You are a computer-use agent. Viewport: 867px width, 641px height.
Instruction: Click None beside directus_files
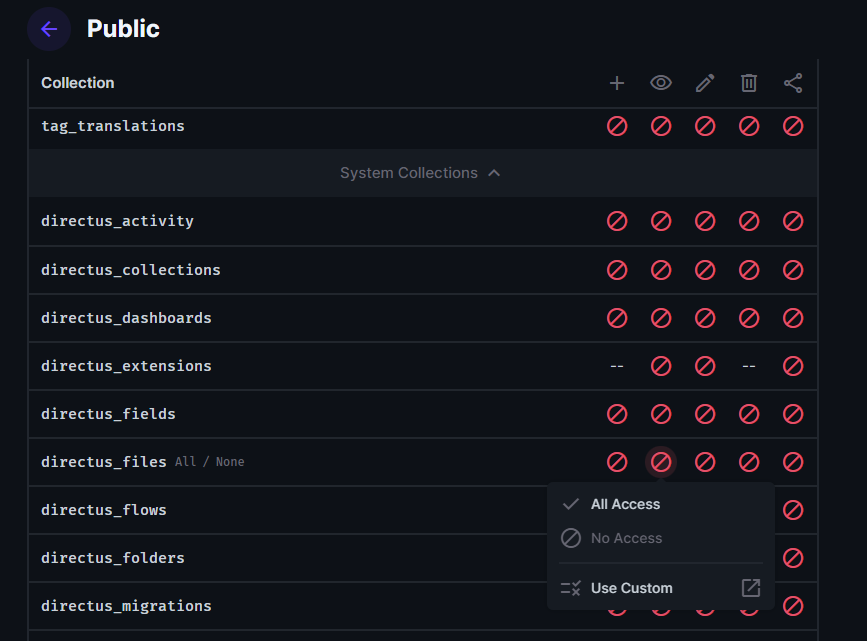coord(229,462)
